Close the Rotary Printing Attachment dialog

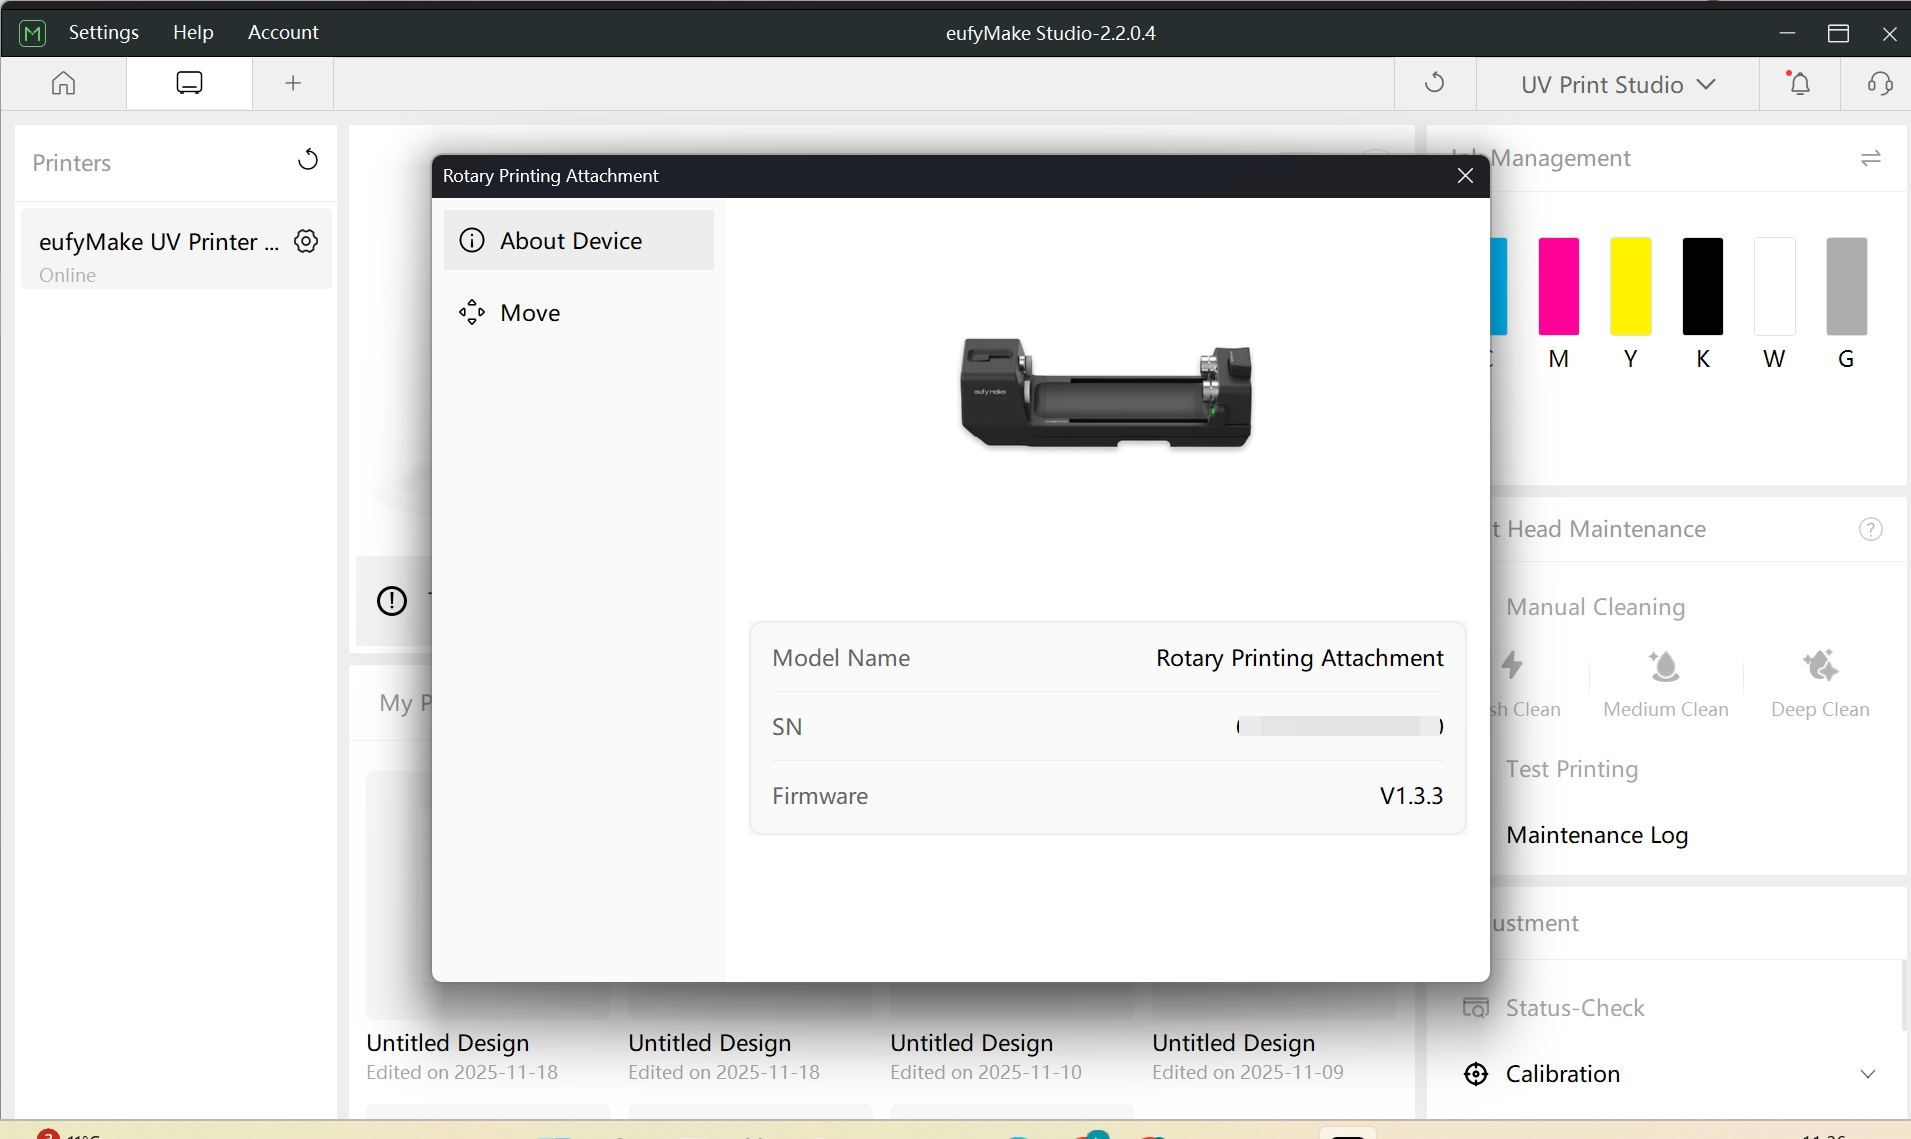[x=1465, y=176]
